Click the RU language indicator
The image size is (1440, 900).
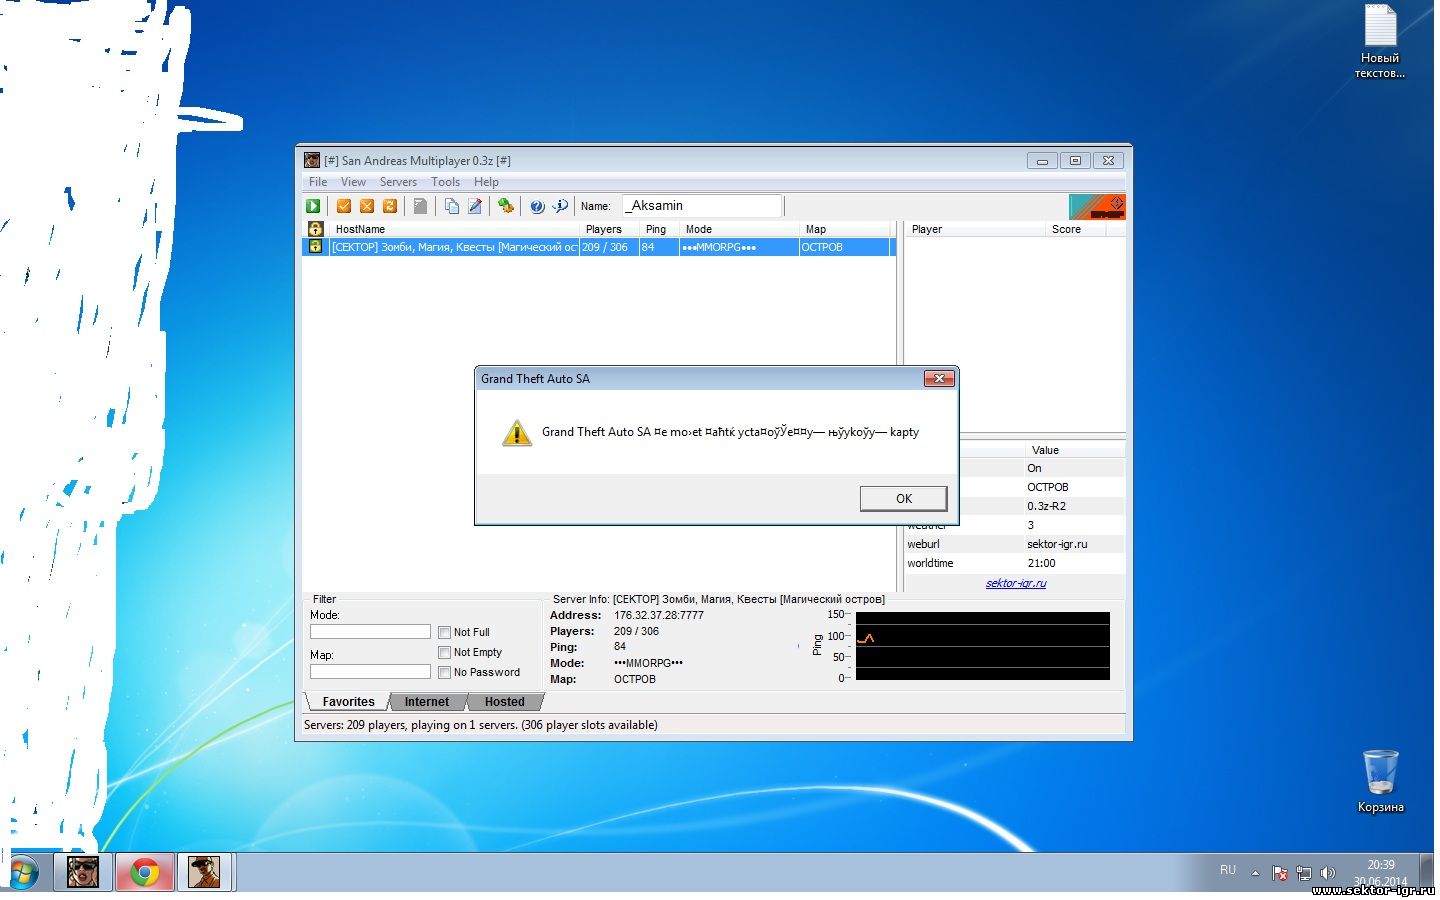pos(1228,870)
